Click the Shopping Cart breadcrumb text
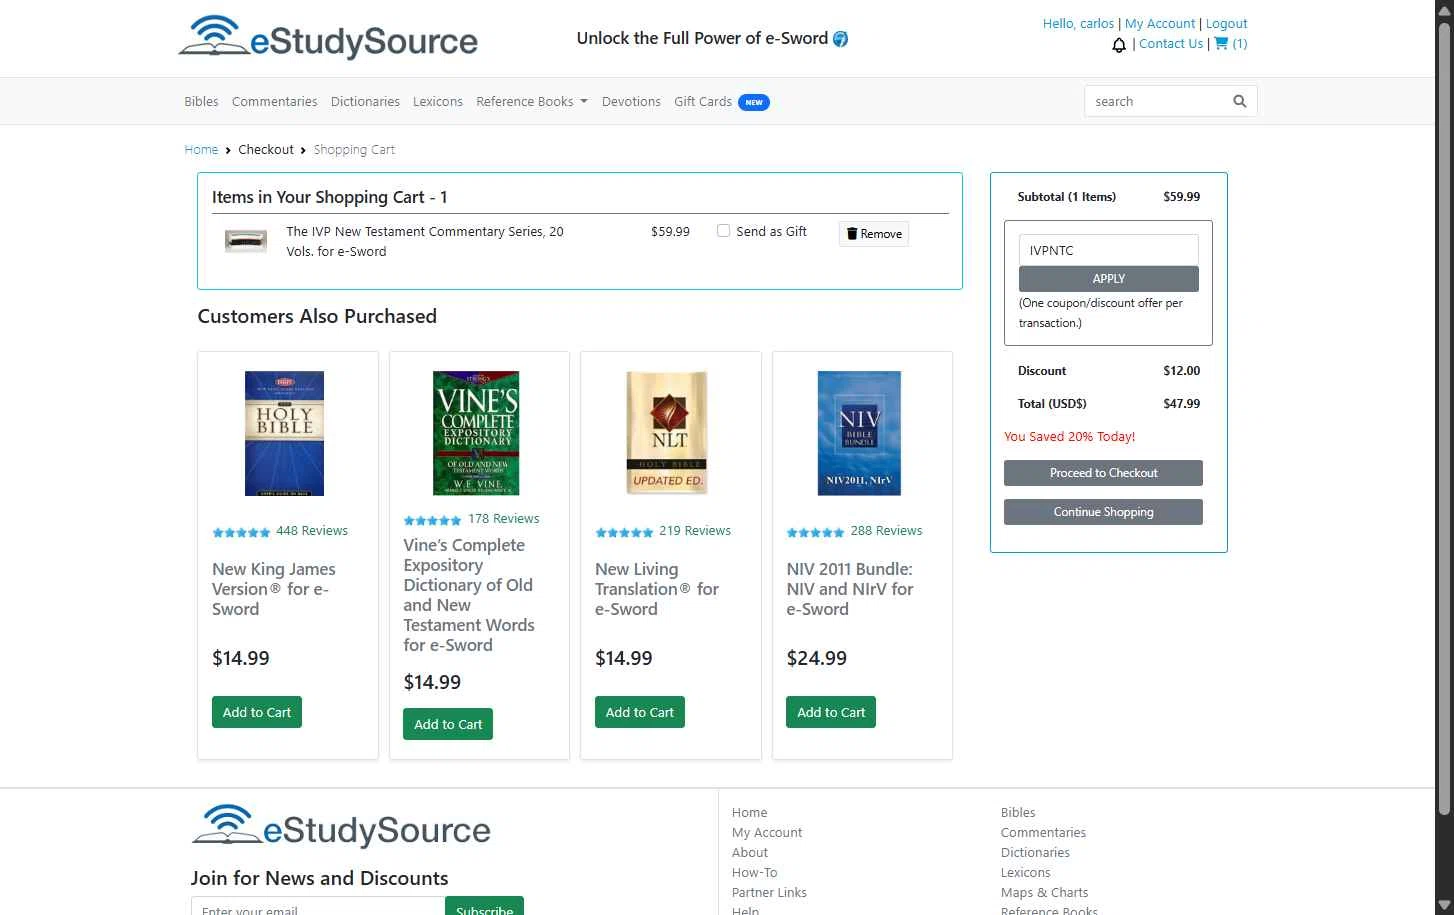This screenshot has height=915, width=1454. tap(354, 150)
